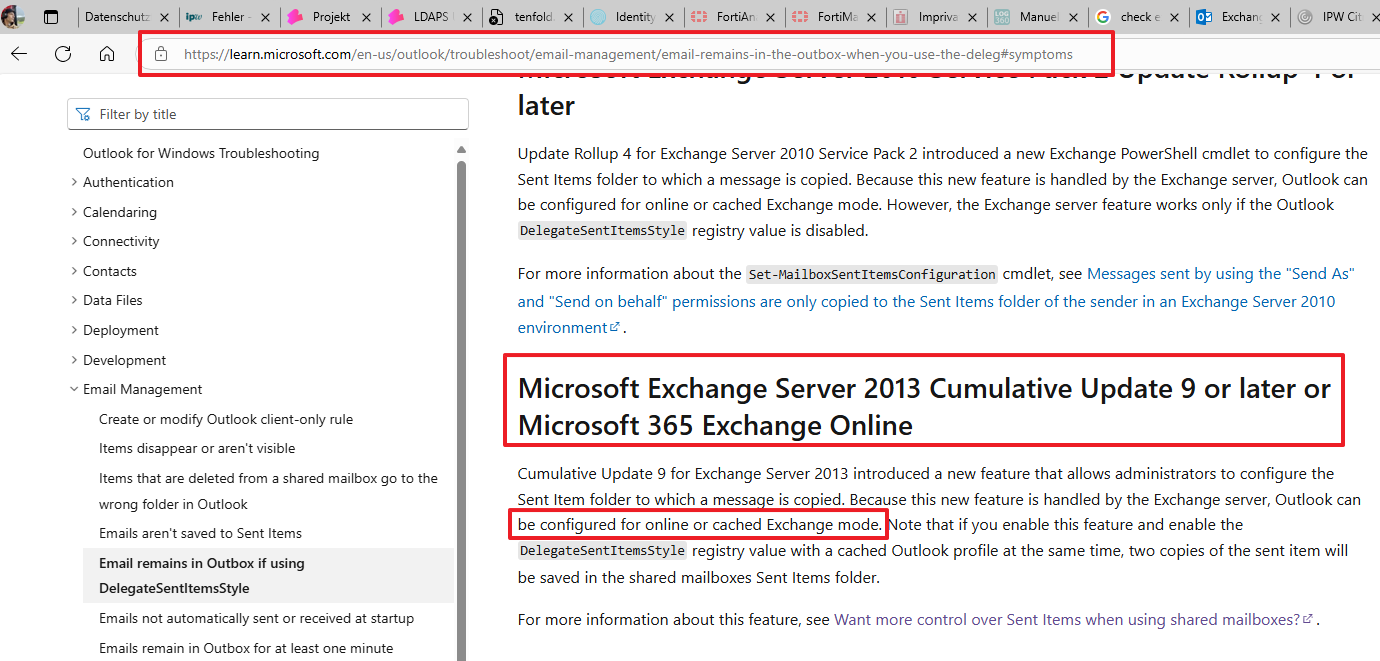Focus the Filter by title box
The width and height of the screenshot is (1380, 661).
268,114
